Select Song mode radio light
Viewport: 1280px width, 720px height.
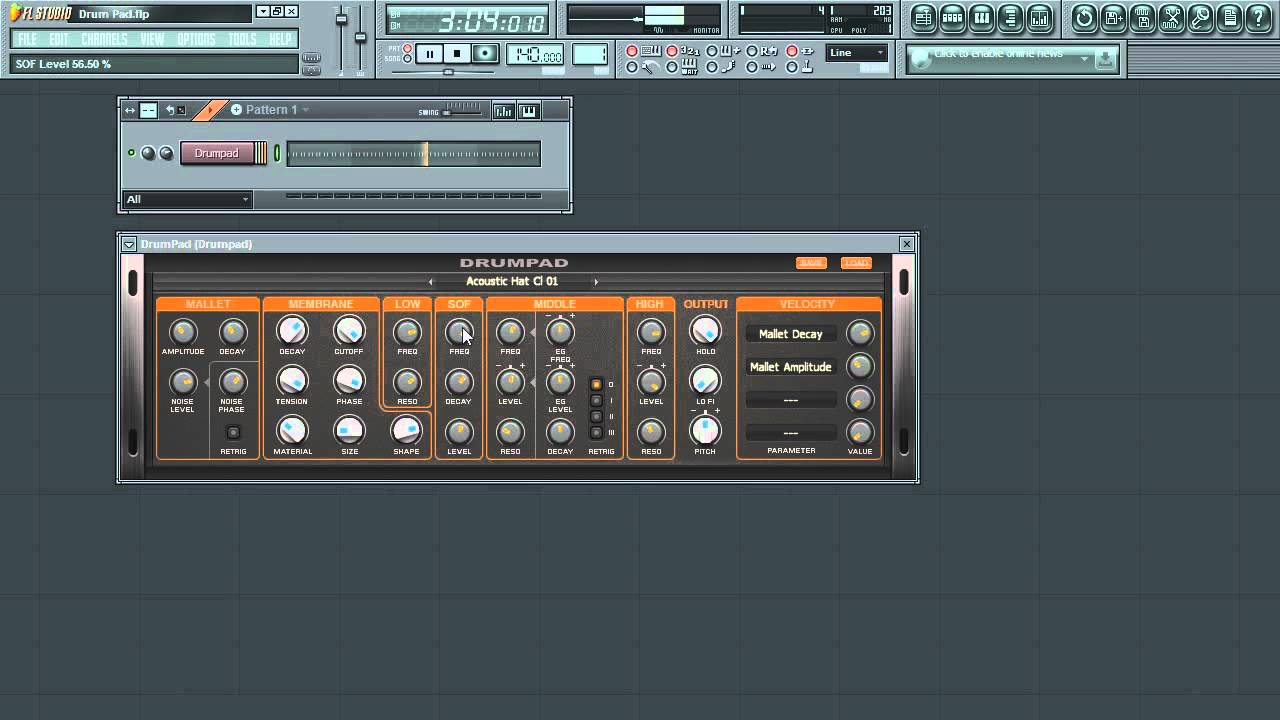[x=407, y=59]
